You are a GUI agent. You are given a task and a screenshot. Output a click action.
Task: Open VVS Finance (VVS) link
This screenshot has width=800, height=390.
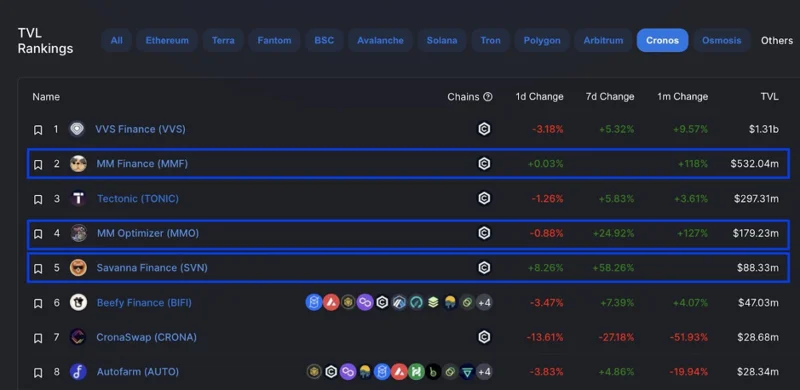(140, 129)
